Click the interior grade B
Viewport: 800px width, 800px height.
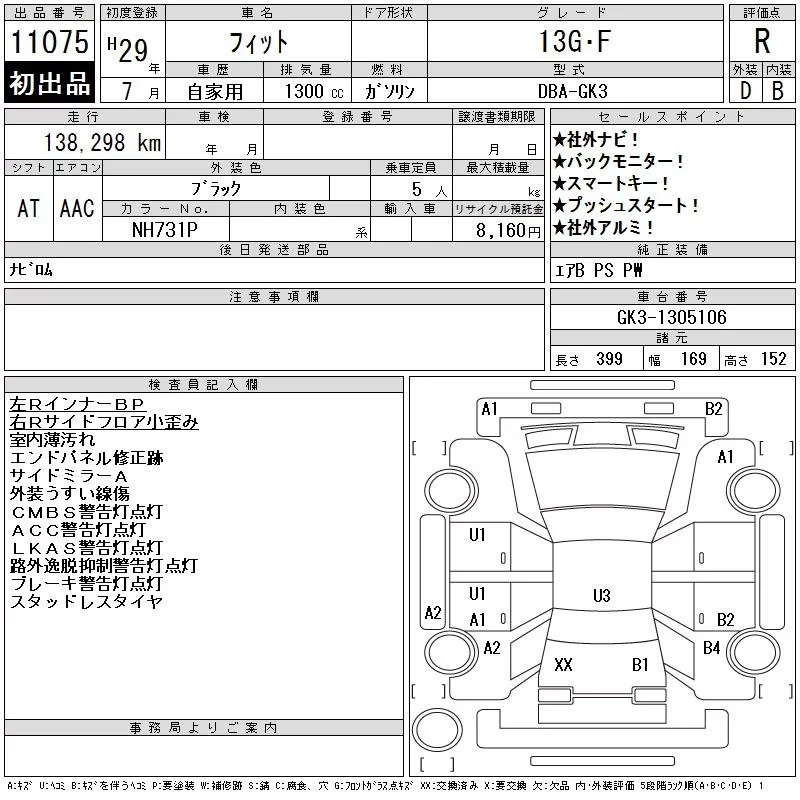coord(778,91)
